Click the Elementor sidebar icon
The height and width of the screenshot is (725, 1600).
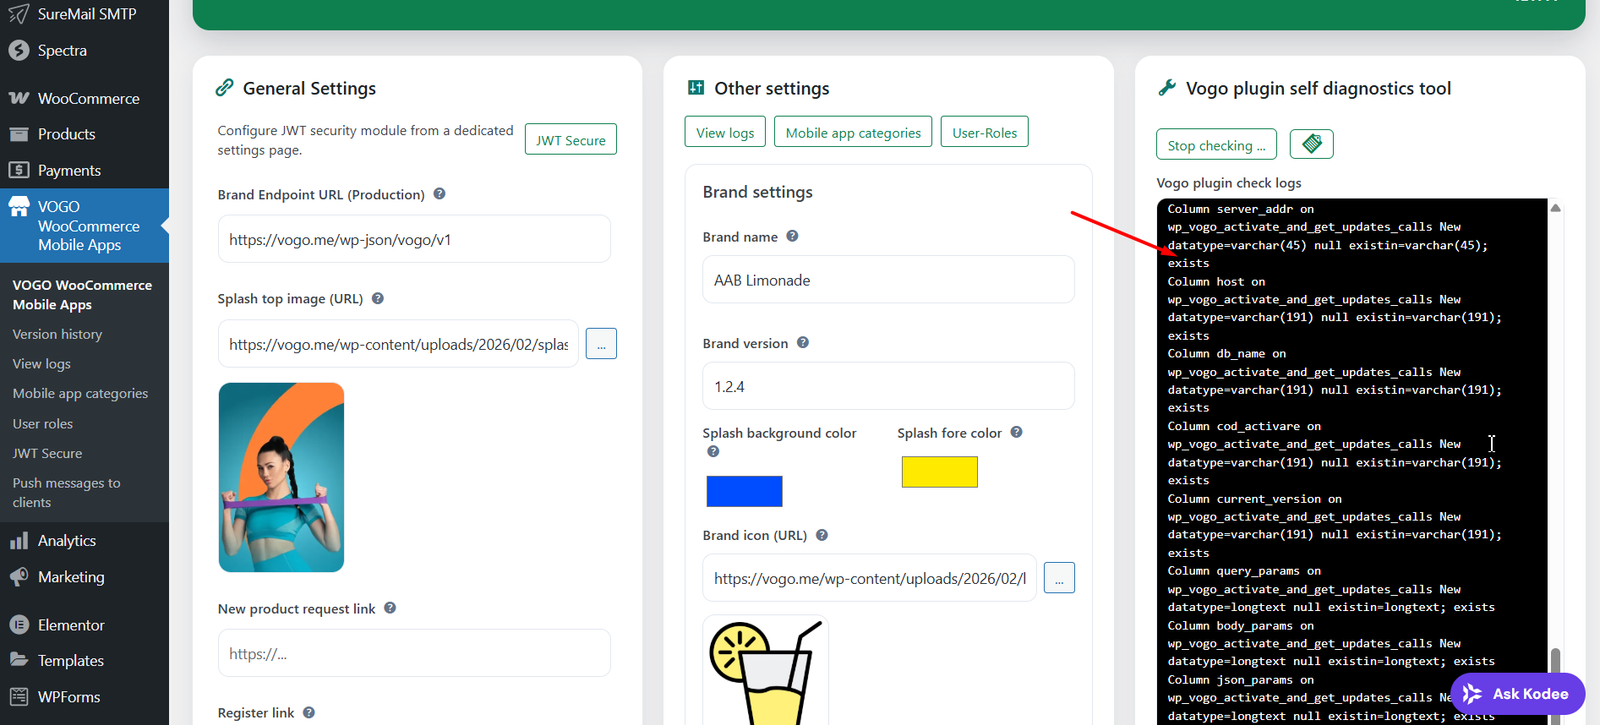19,625
